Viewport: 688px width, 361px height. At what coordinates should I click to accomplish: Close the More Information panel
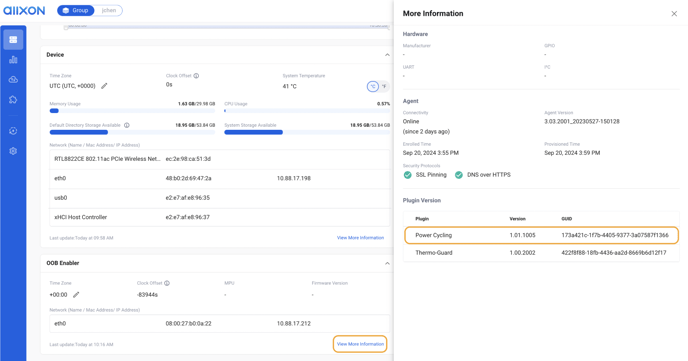(x=674, y=14)
